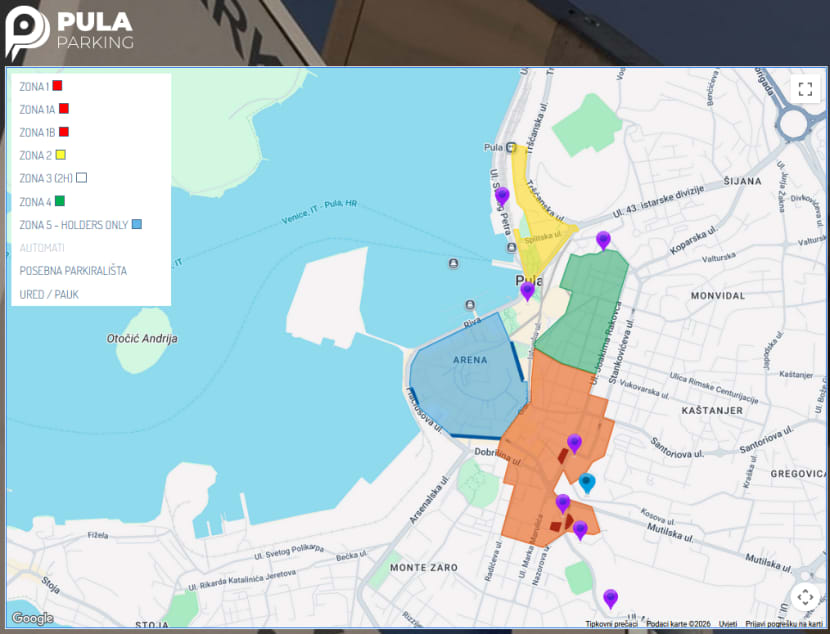Click Prijavi pogrešku na karti link

784,624
